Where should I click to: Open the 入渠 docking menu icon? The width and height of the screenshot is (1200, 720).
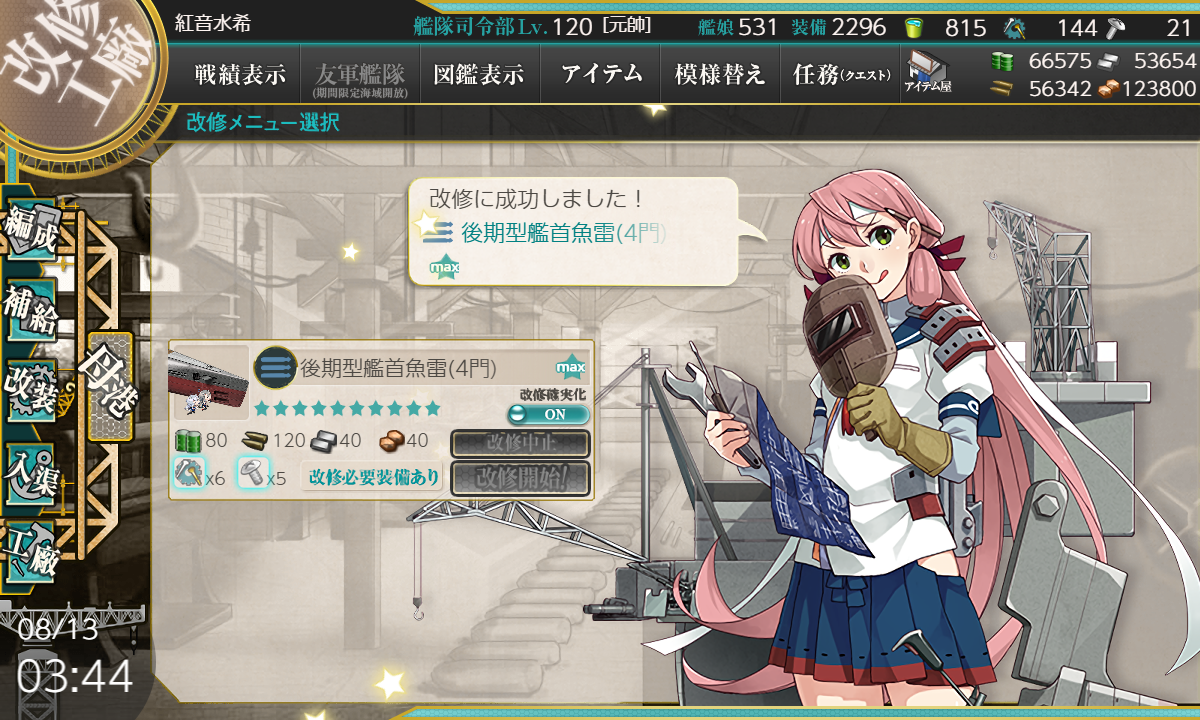click(28, 471)
